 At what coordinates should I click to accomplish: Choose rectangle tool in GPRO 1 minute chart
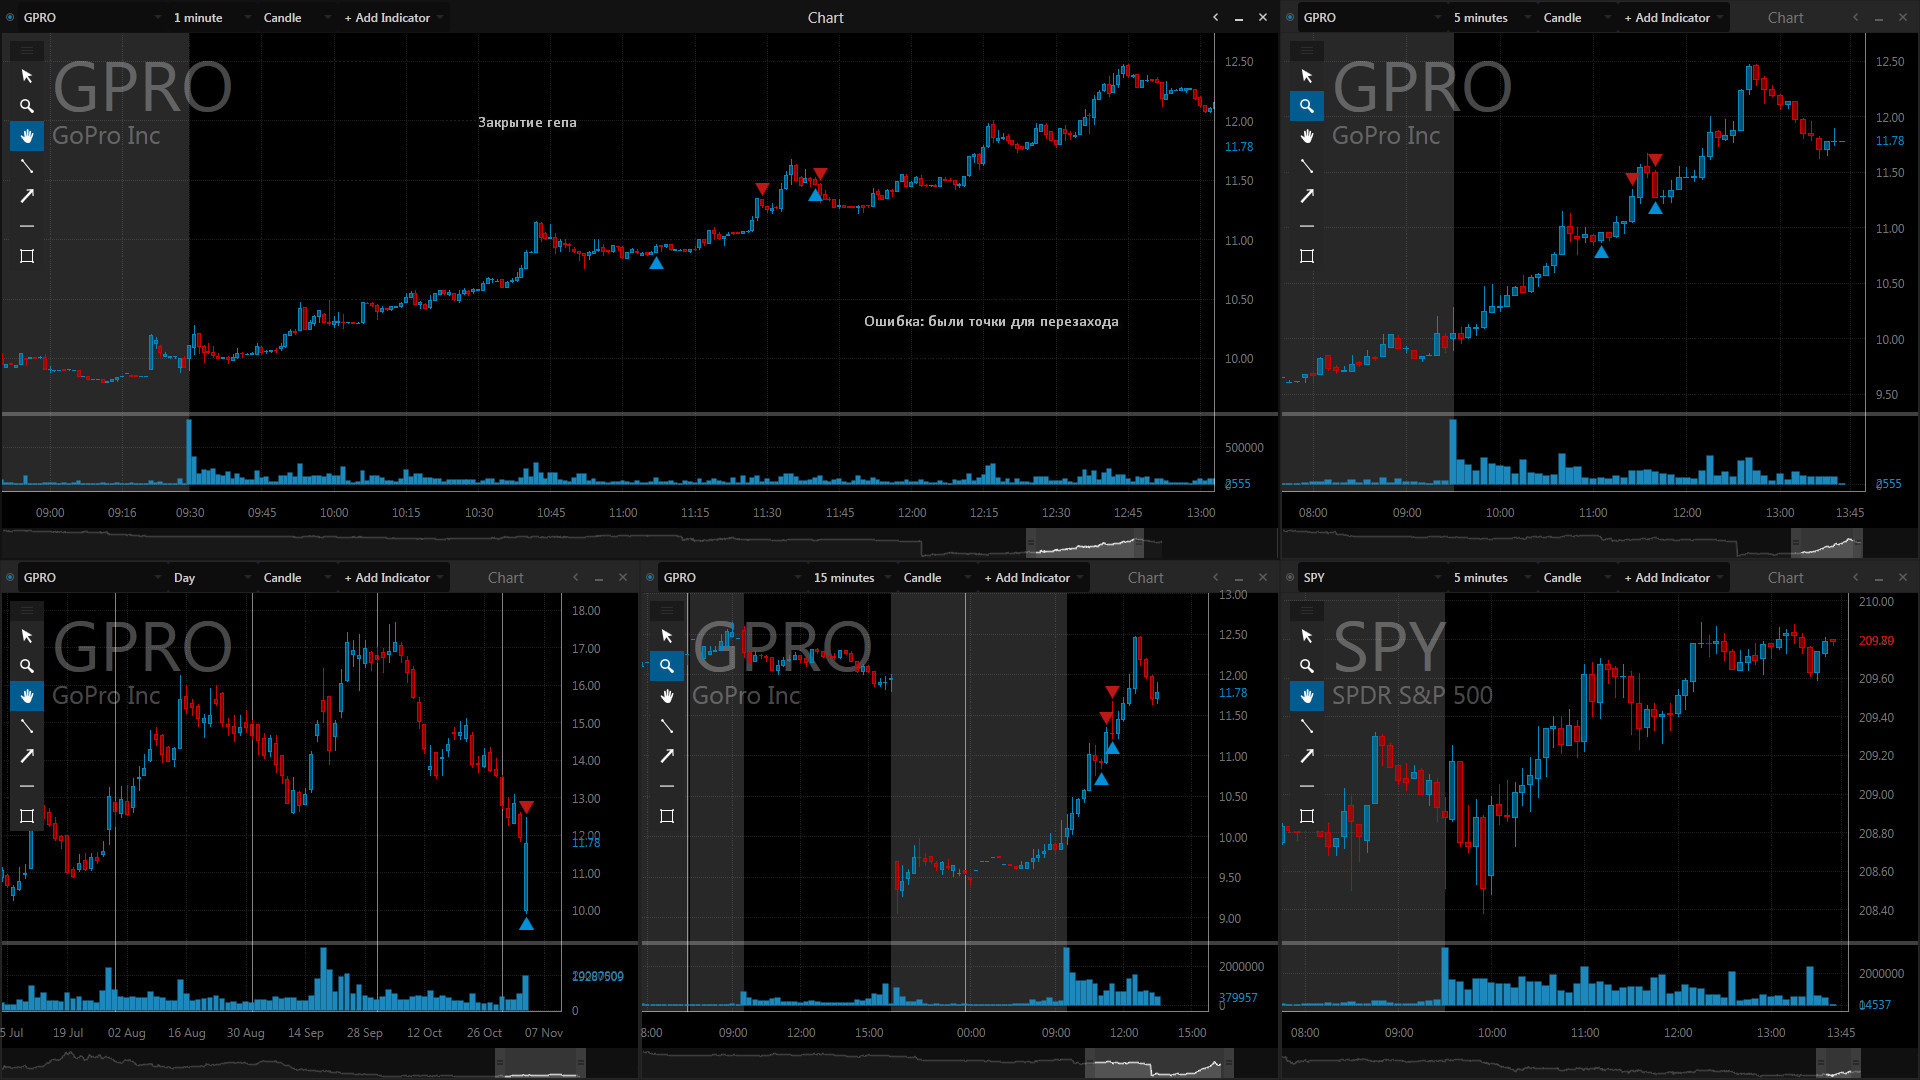tap(27, 256)
